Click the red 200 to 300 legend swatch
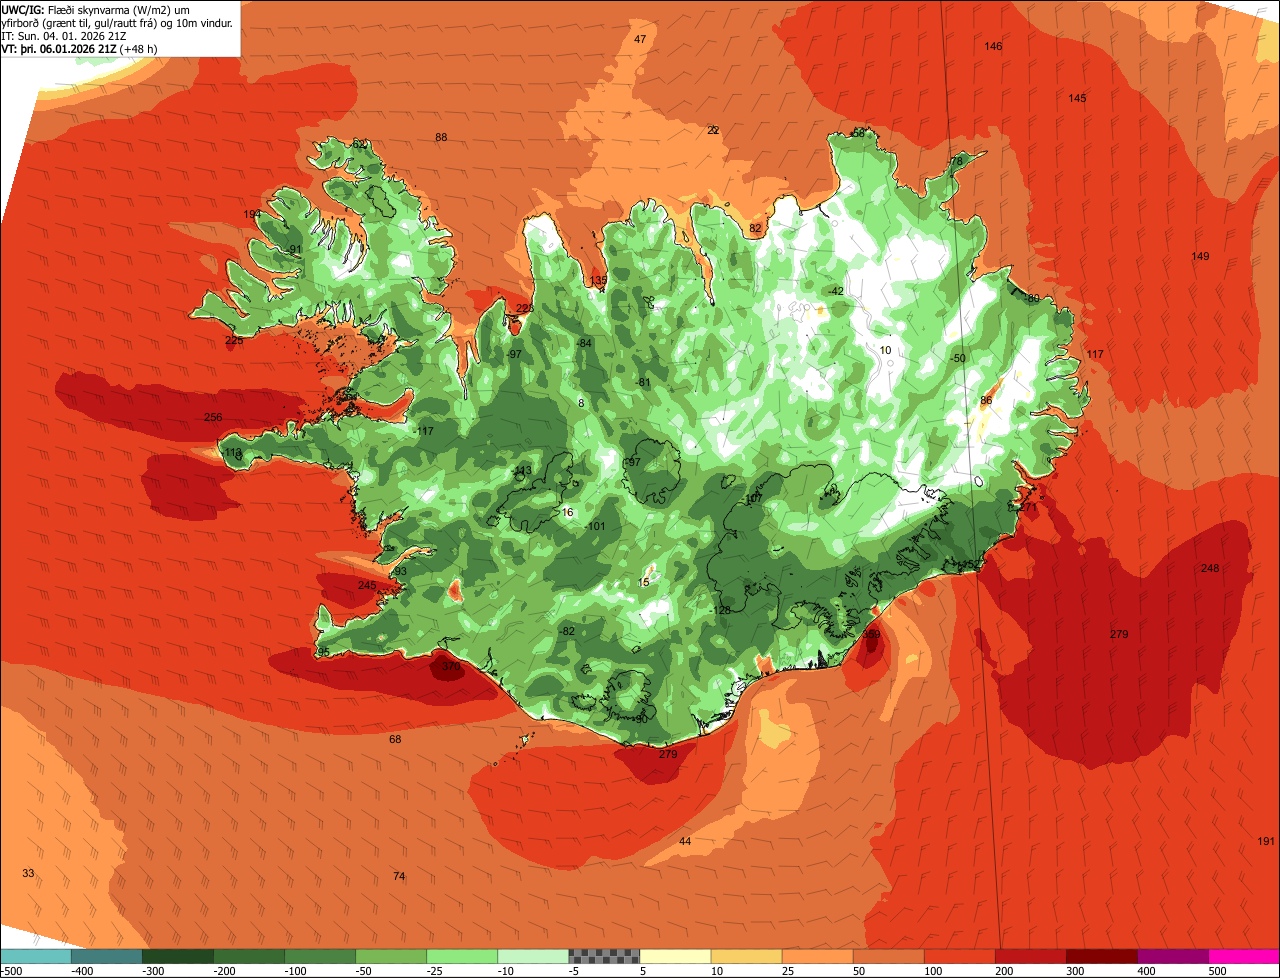This screenshot has width=1280, height=978. pos(1030,956)
